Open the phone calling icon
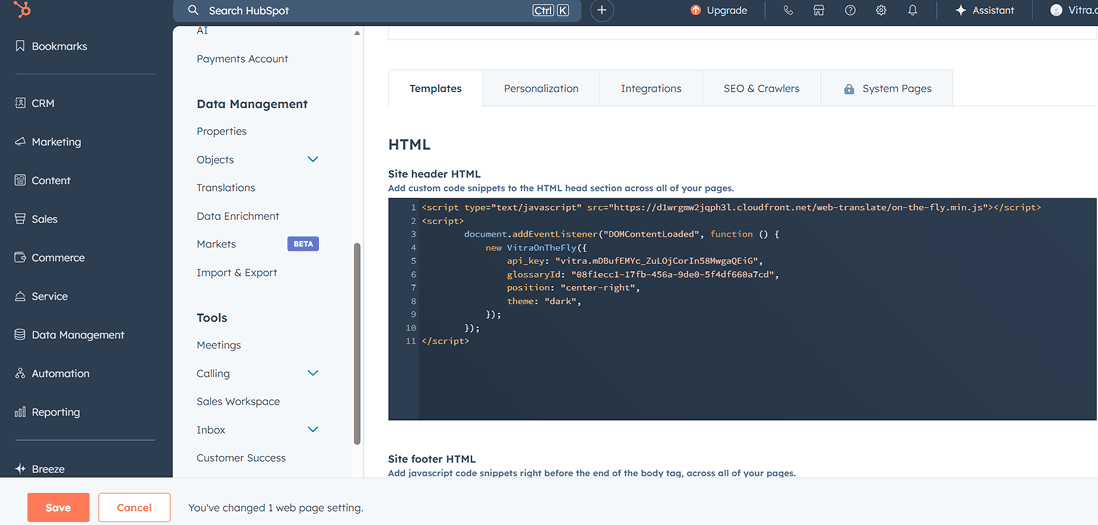 [x=788, y=10]
